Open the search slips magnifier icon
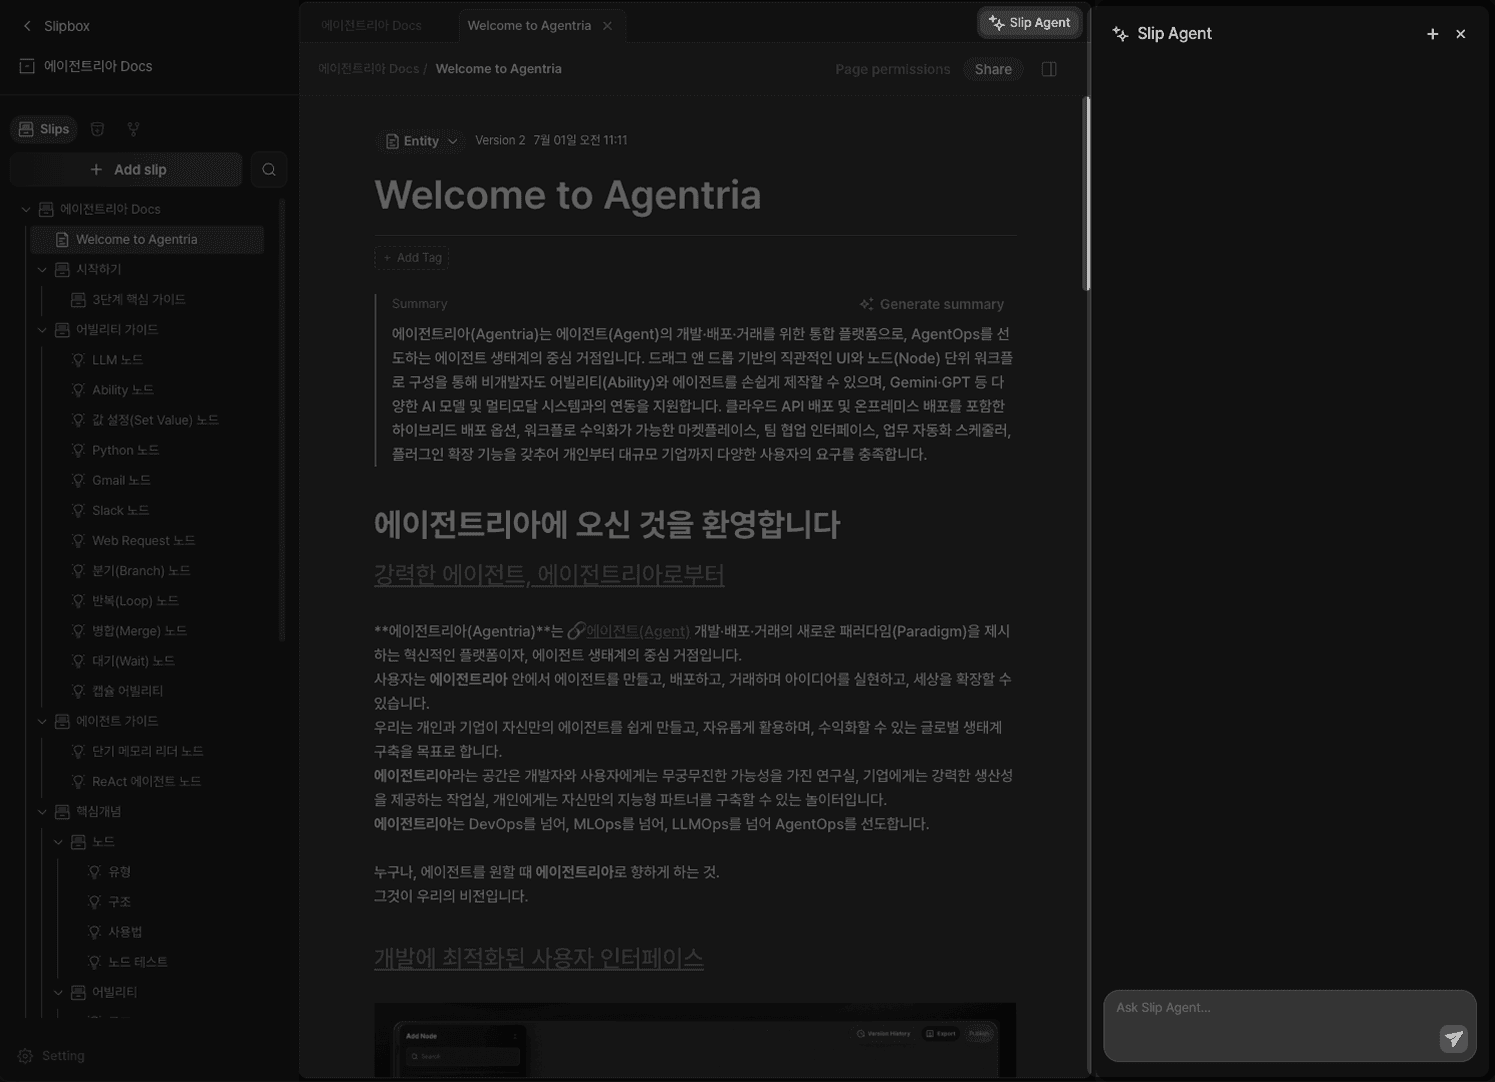Image resolution: width=1495 pixels, height=1082 pixels. point(269,170)
